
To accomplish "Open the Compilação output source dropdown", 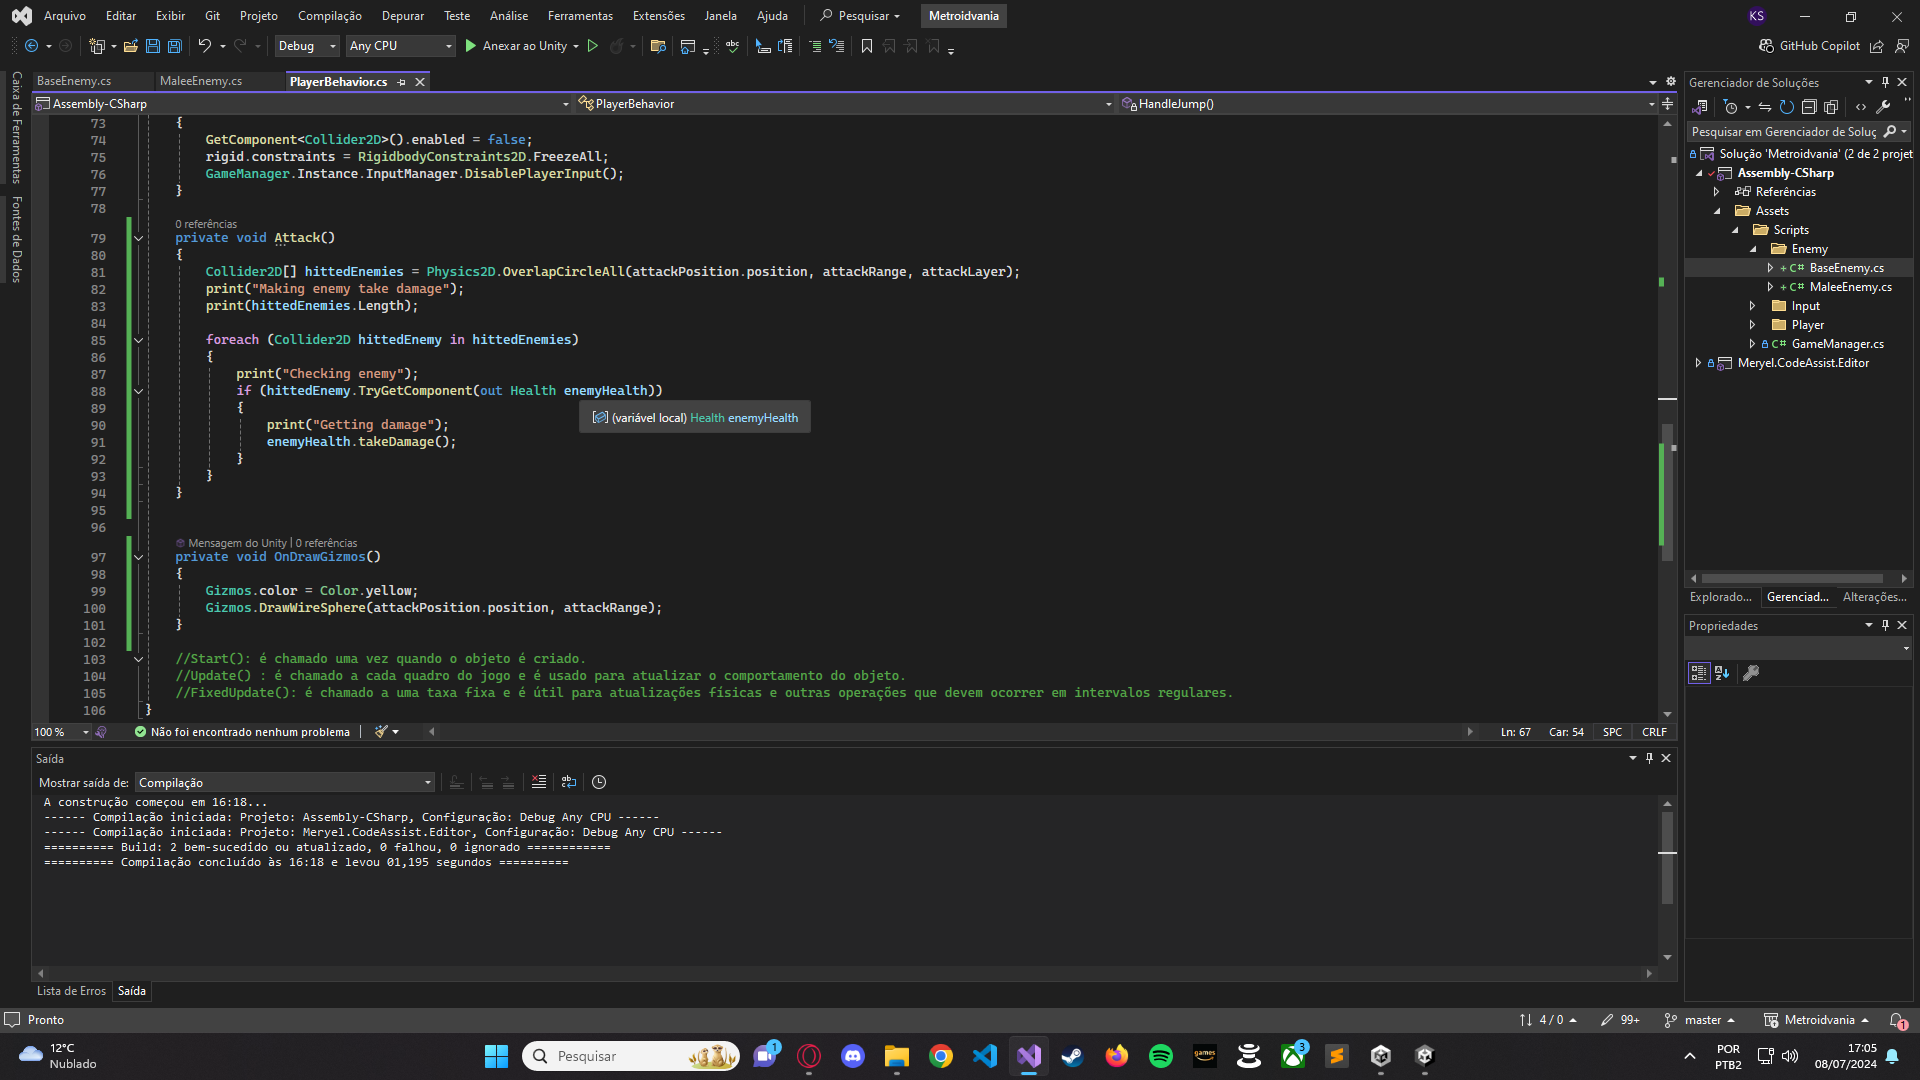I will pos(285,782).
